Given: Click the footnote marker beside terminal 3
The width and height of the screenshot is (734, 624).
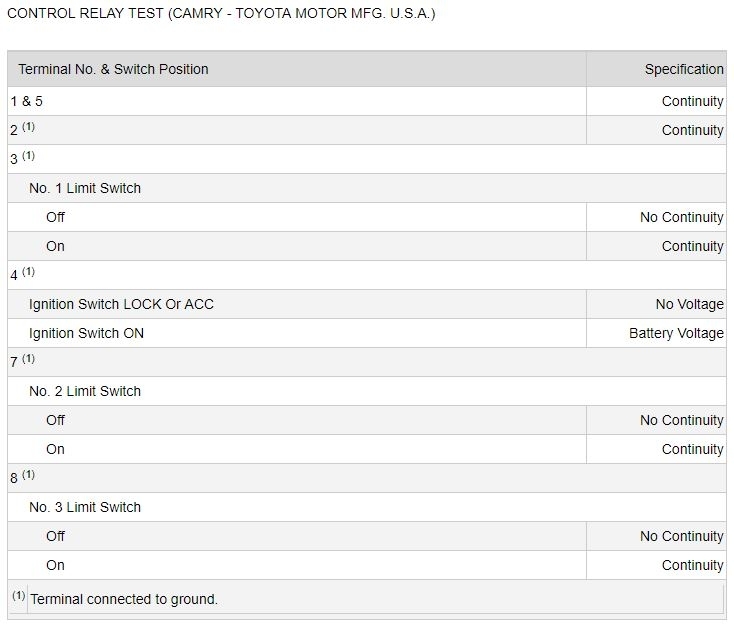Looking at the screenshot, I should [x=28, y=156].
